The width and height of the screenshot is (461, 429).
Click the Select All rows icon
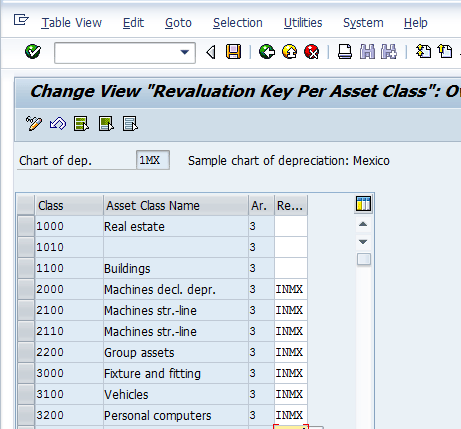pos(81,124)
